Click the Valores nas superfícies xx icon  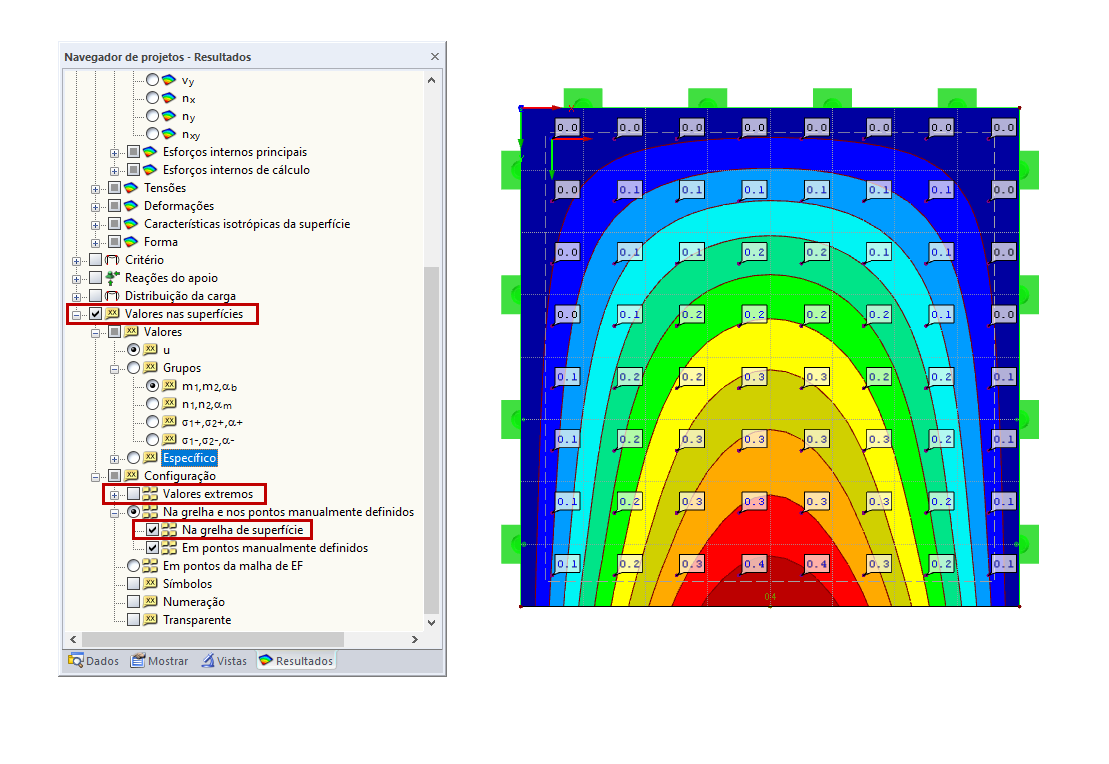[x=112, y=313]
